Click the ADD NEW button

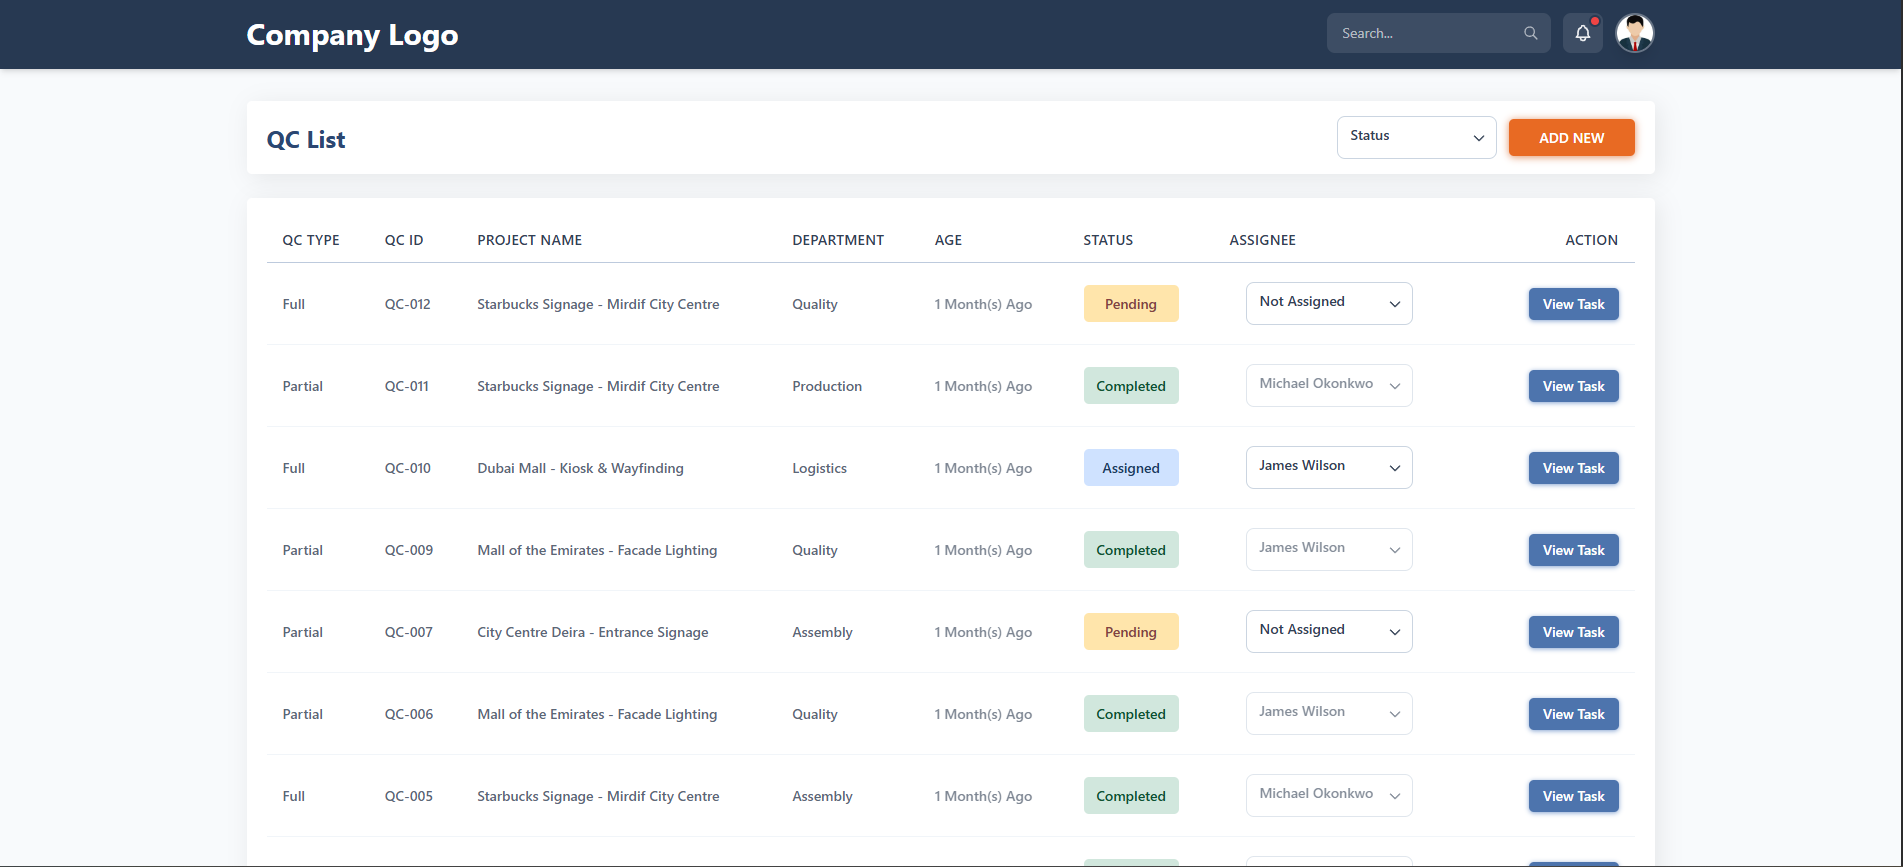tap(1571, 138)
